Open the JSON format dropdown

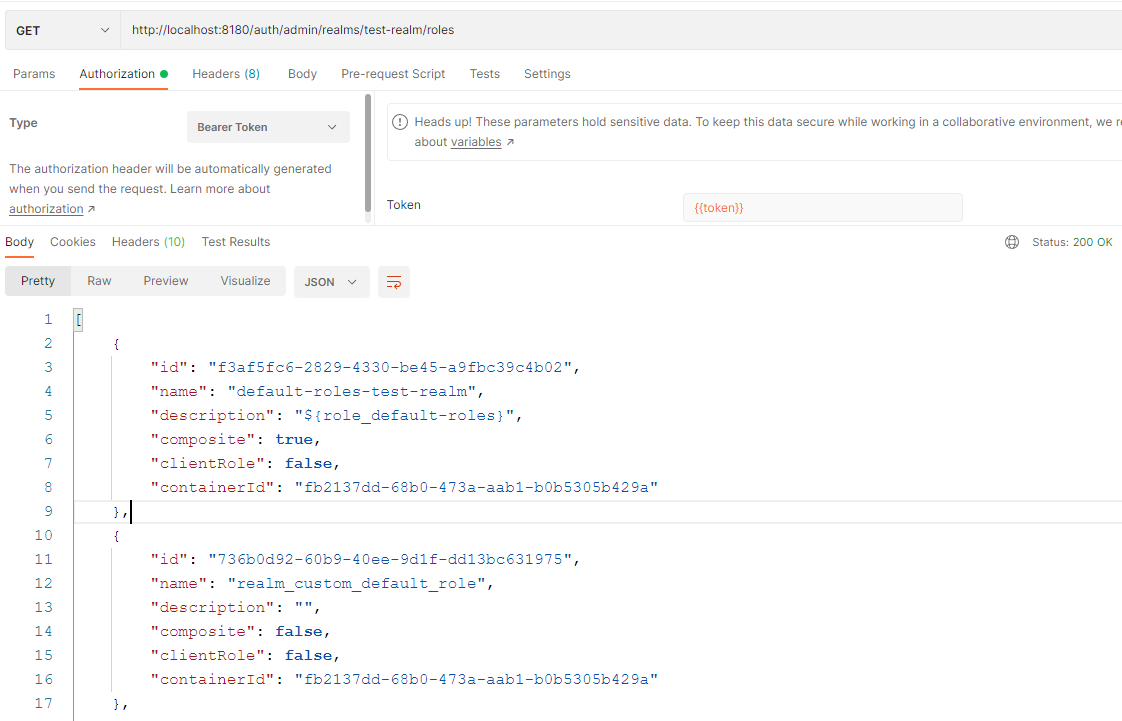pyautogui.click(x=331, y=282)
